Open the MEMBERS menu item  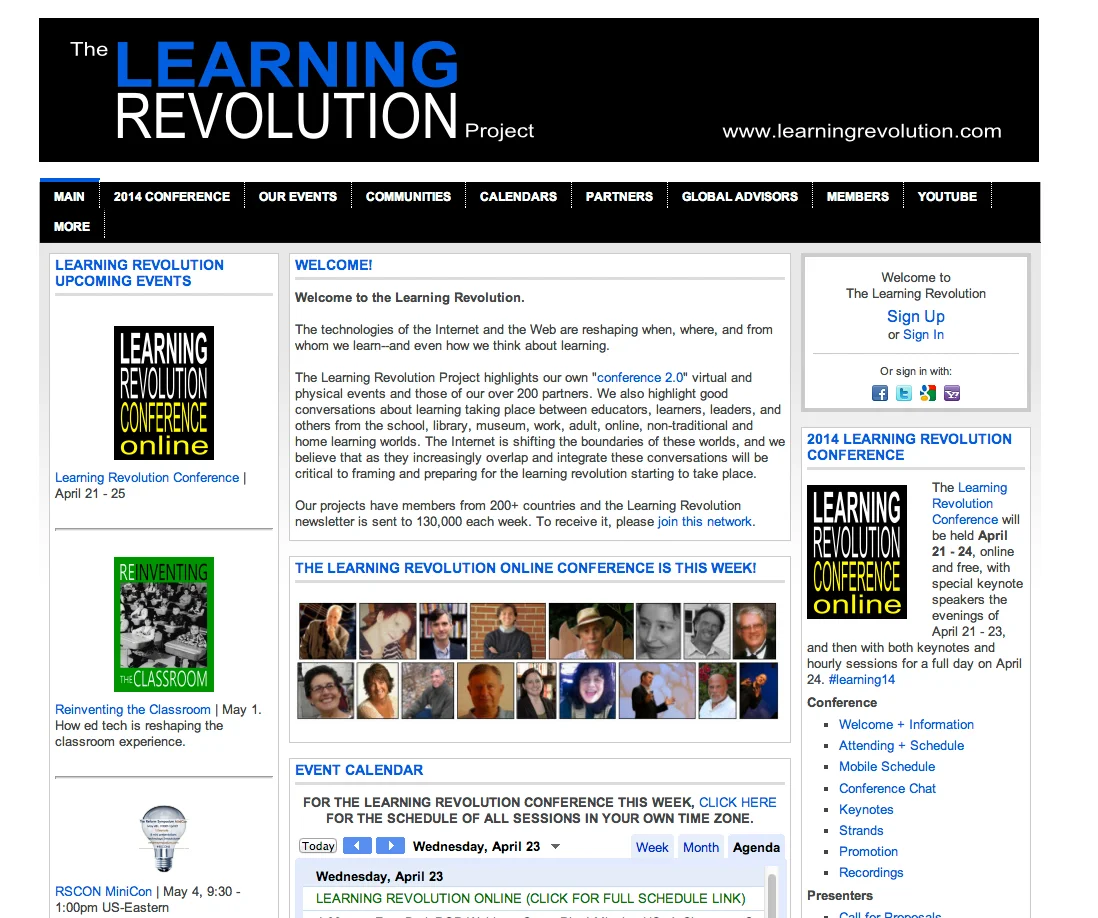click(x=857, y=197)
